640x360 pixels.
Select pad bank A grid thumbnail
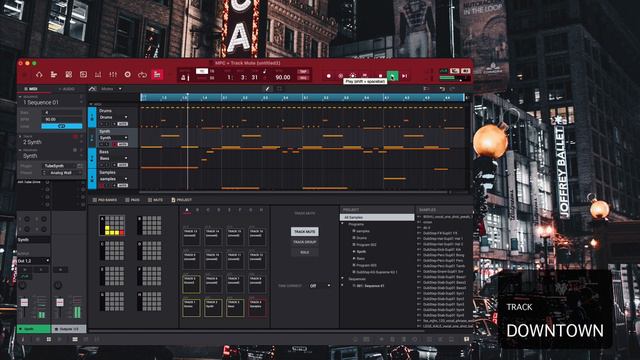tap(112, 226)
